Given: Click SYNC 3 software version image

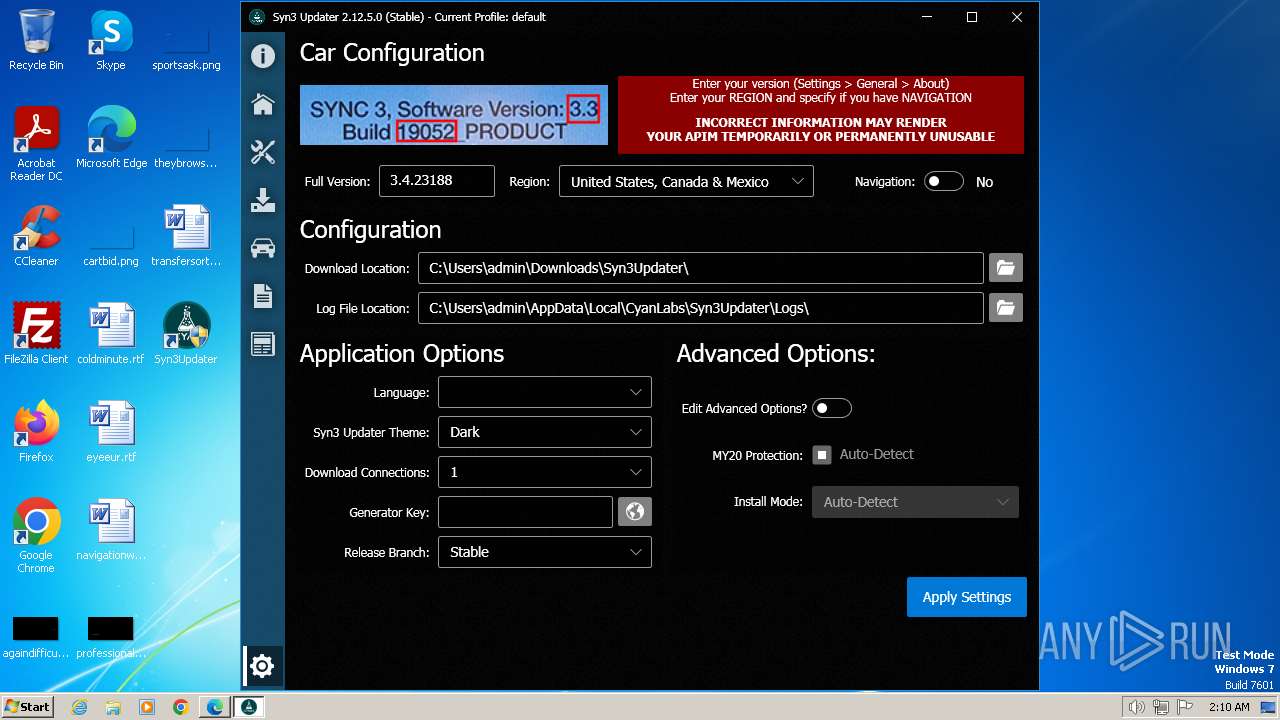Looking at the screenshot, I should pos(454,115).
